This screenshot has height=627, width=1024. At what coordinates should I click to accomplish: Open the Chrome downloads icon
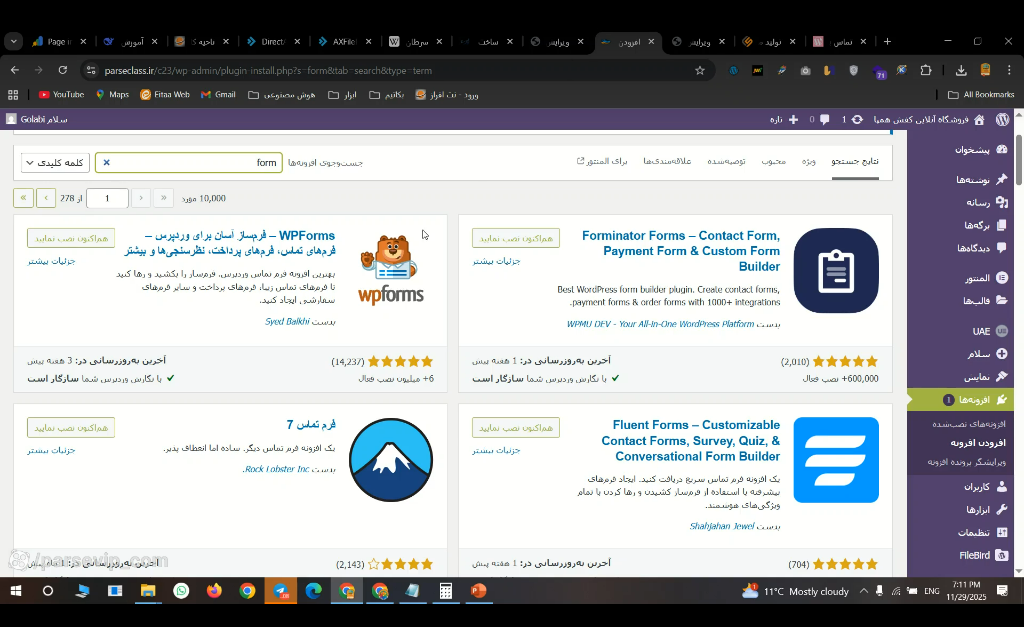(x=961, y=71)
